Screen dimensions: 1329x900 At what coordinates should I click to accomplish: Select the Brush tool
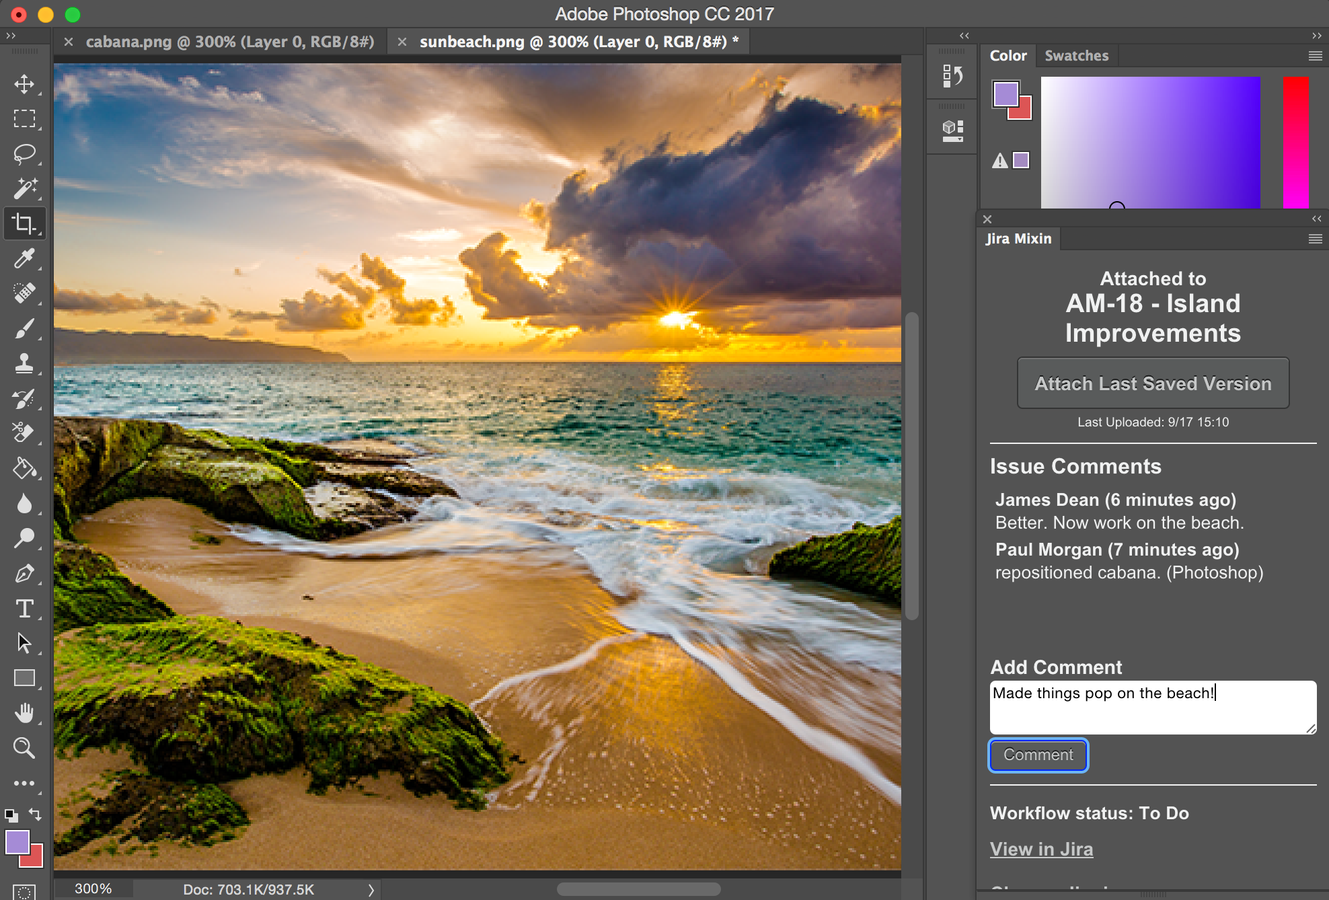point(24,329)
